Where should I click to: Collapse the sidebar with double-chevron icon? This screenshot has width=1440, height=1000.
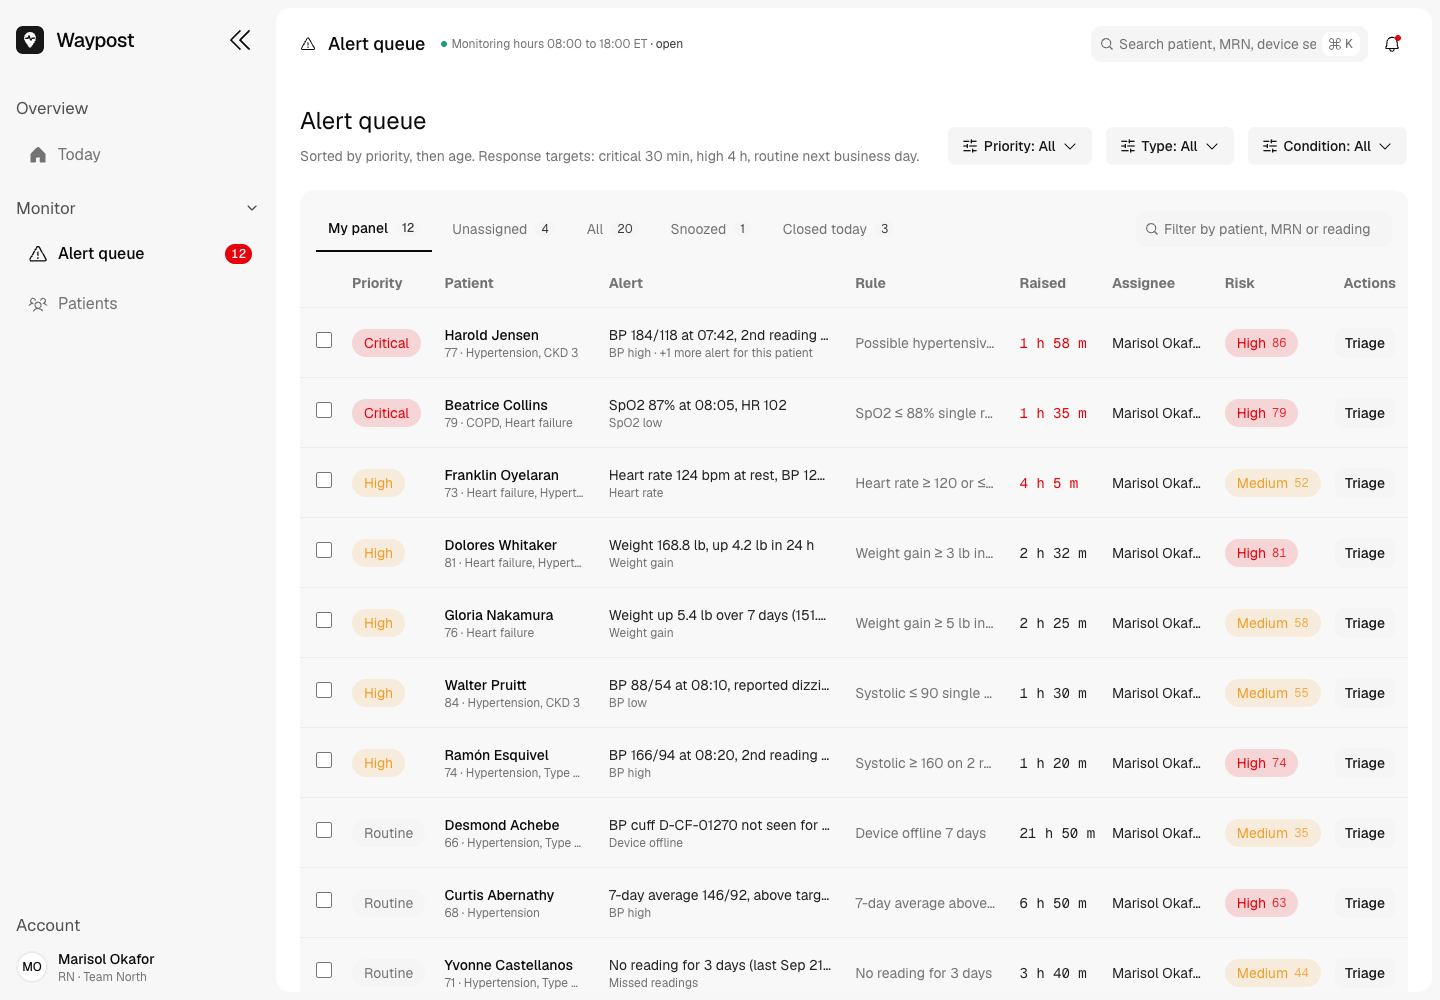click(240, 40)
